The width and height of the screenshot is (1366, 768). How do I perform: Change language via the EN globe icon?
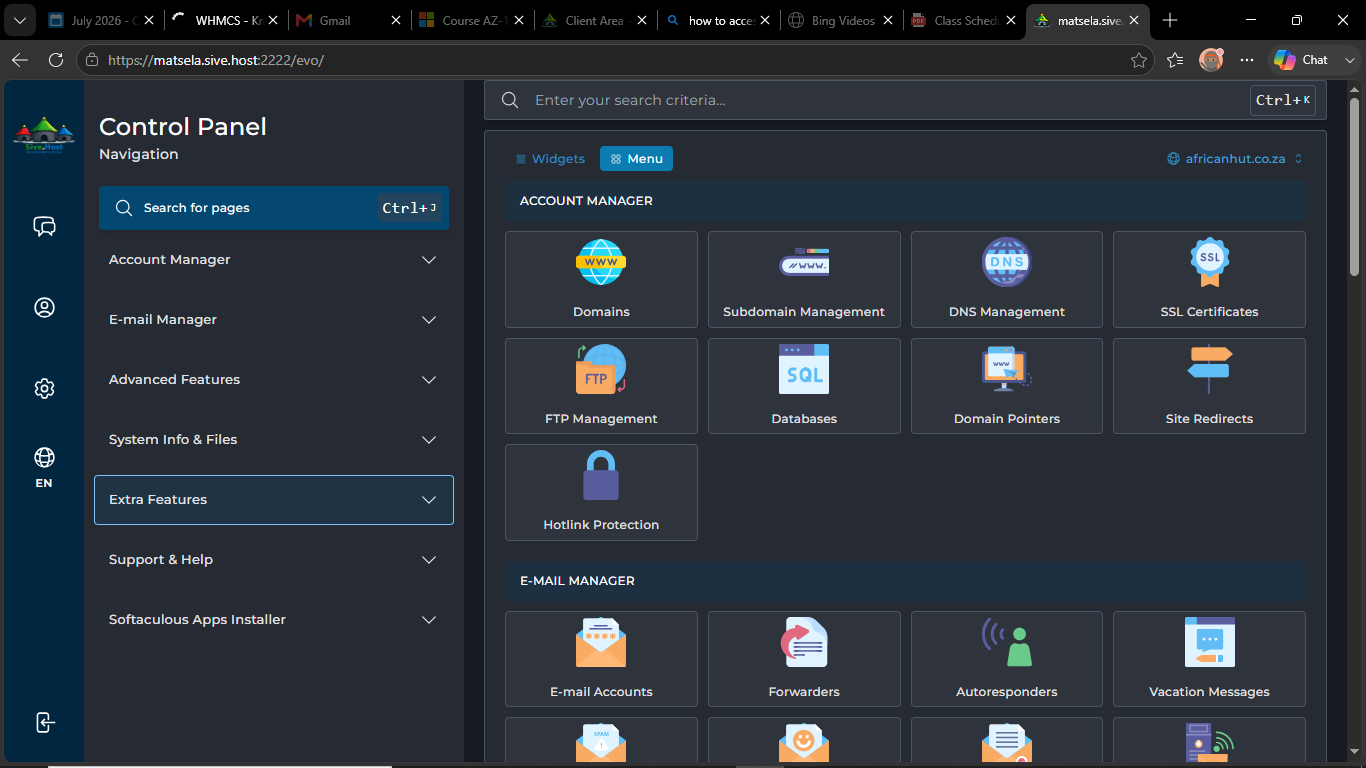pos(44,466)
